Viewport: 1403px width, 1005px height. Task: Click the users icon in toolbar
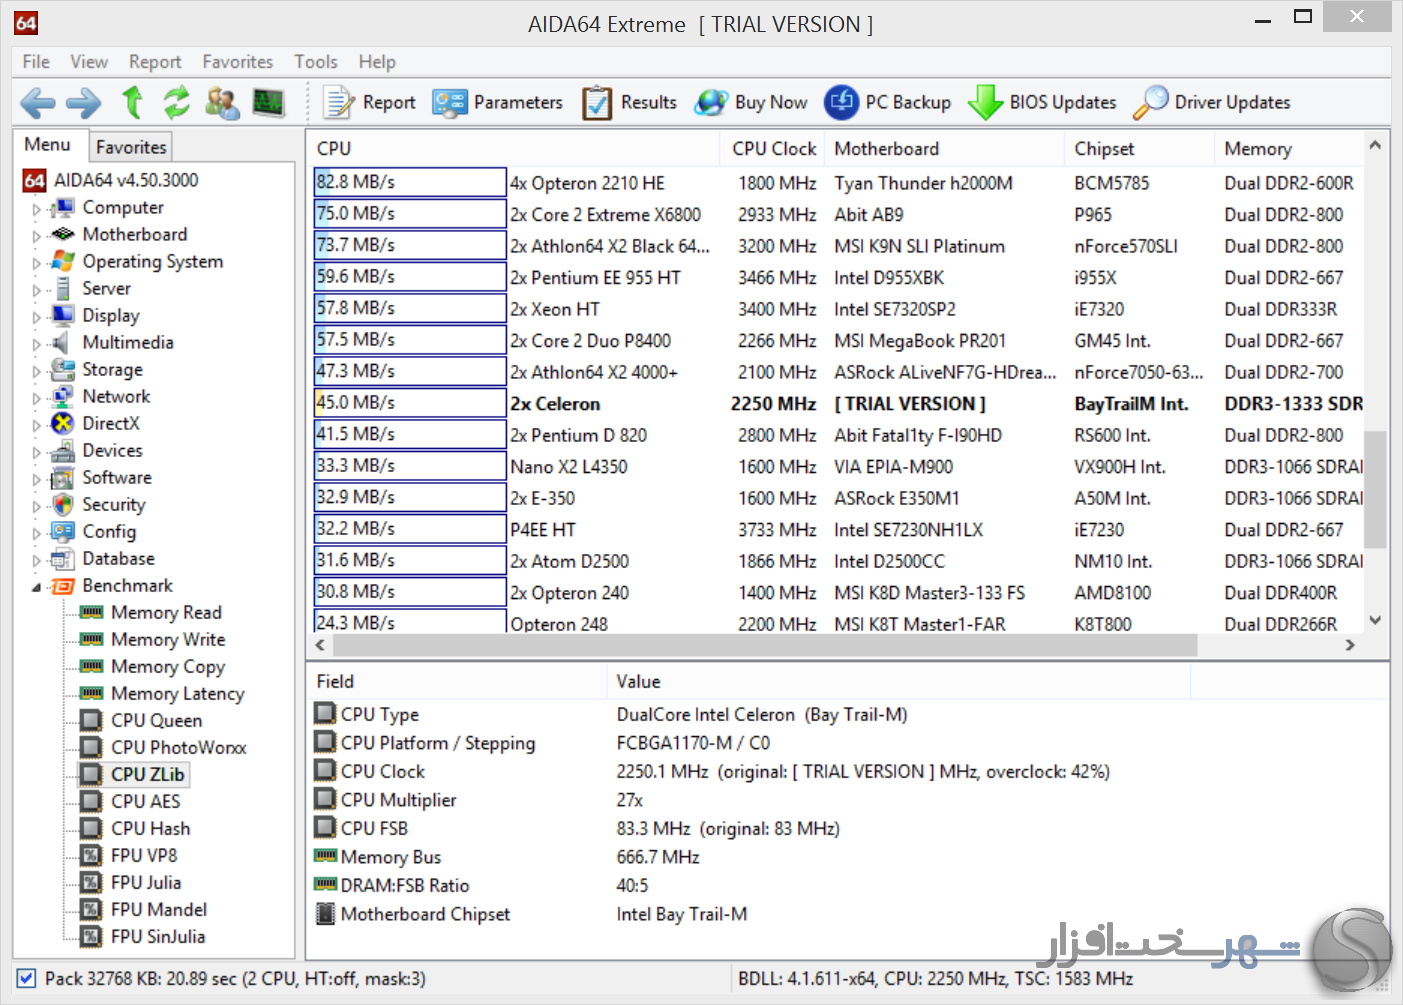tap(222, 102)
